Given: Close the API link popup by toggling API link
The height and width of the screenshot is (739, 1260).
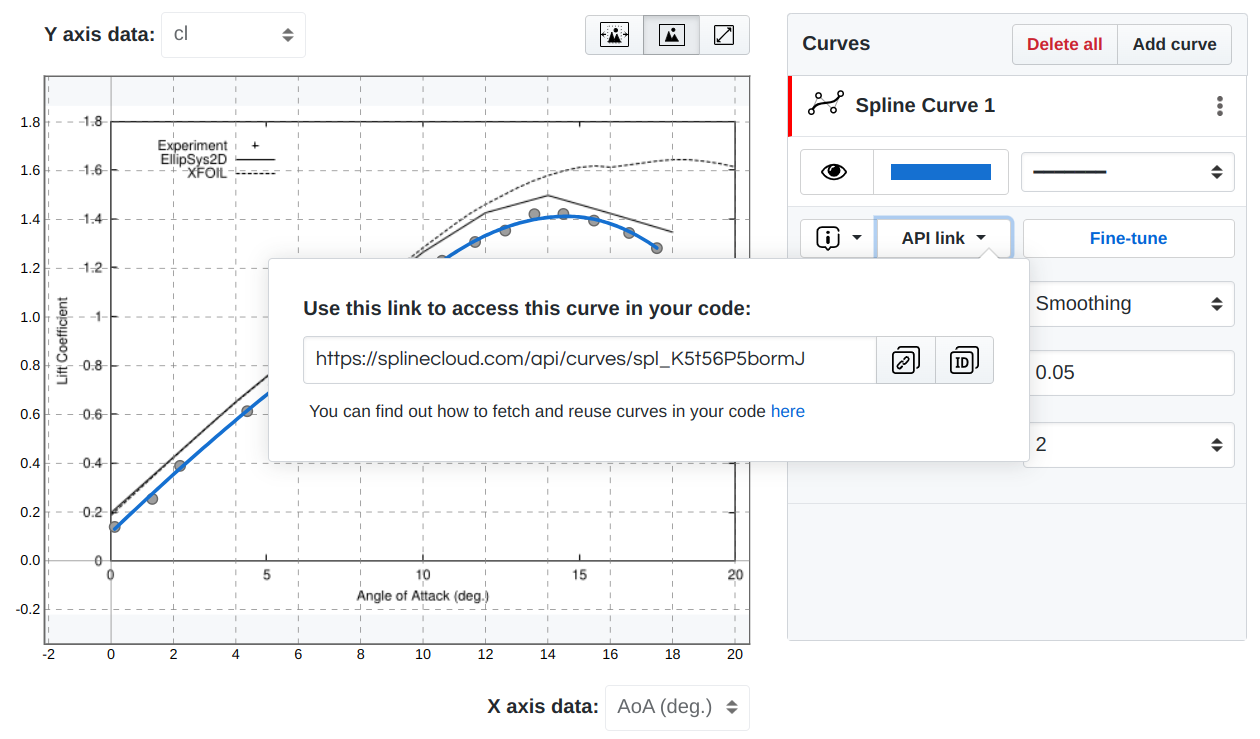Looking at the screenshot, I should (x=941, y=238).
